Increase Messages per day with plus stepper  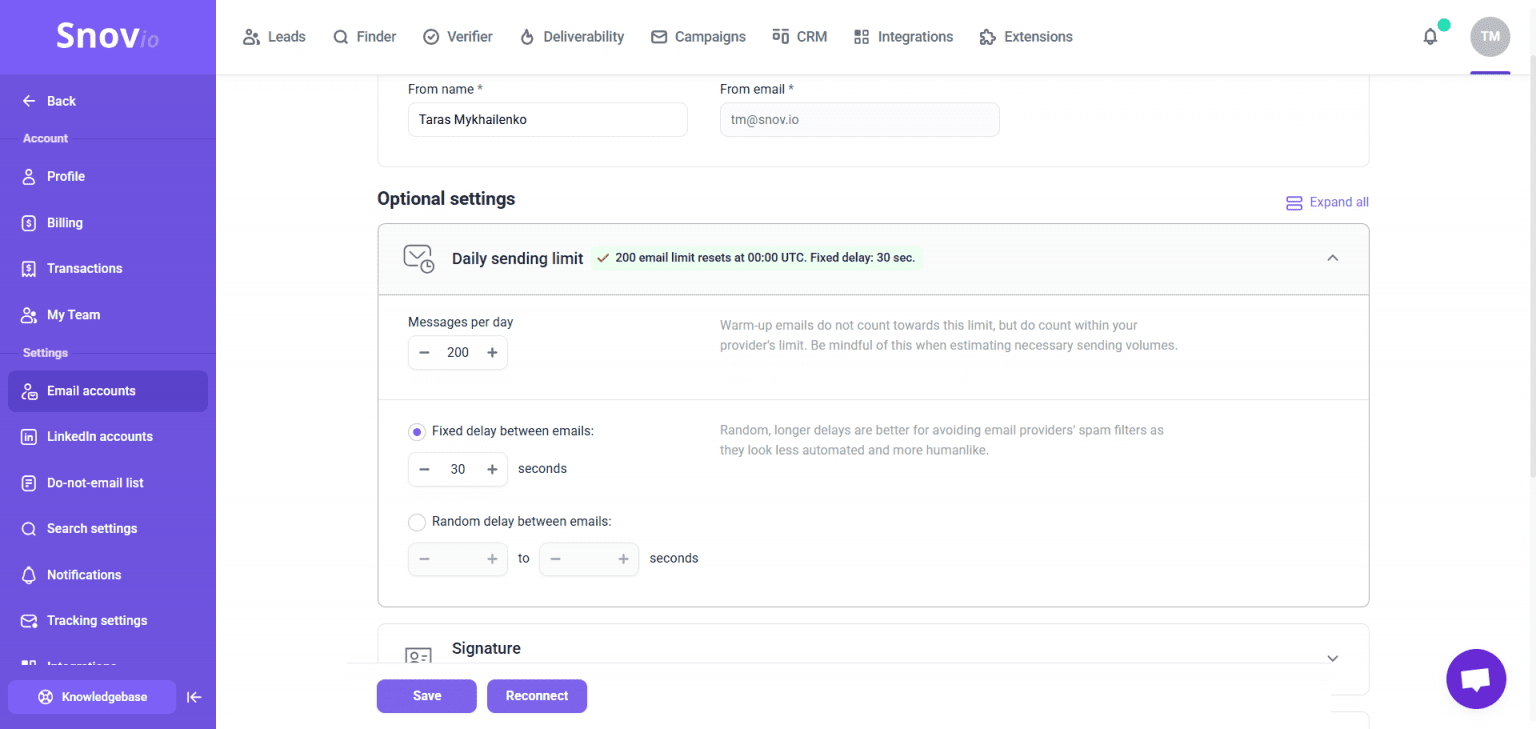click(492, 352)
